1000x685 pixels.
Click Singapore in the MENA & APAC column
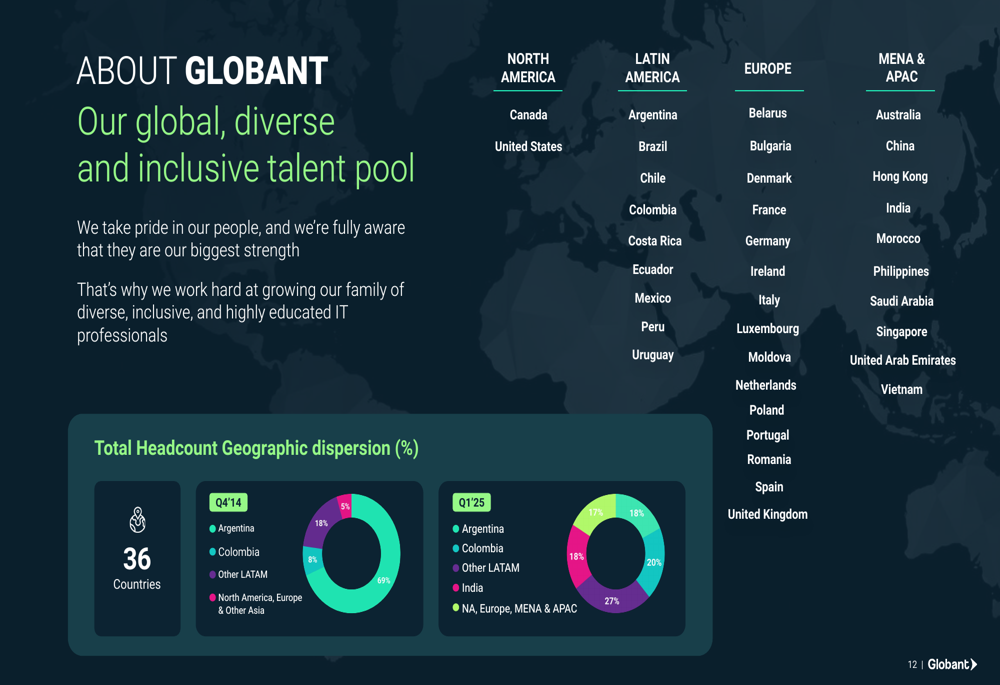[902, 332]
